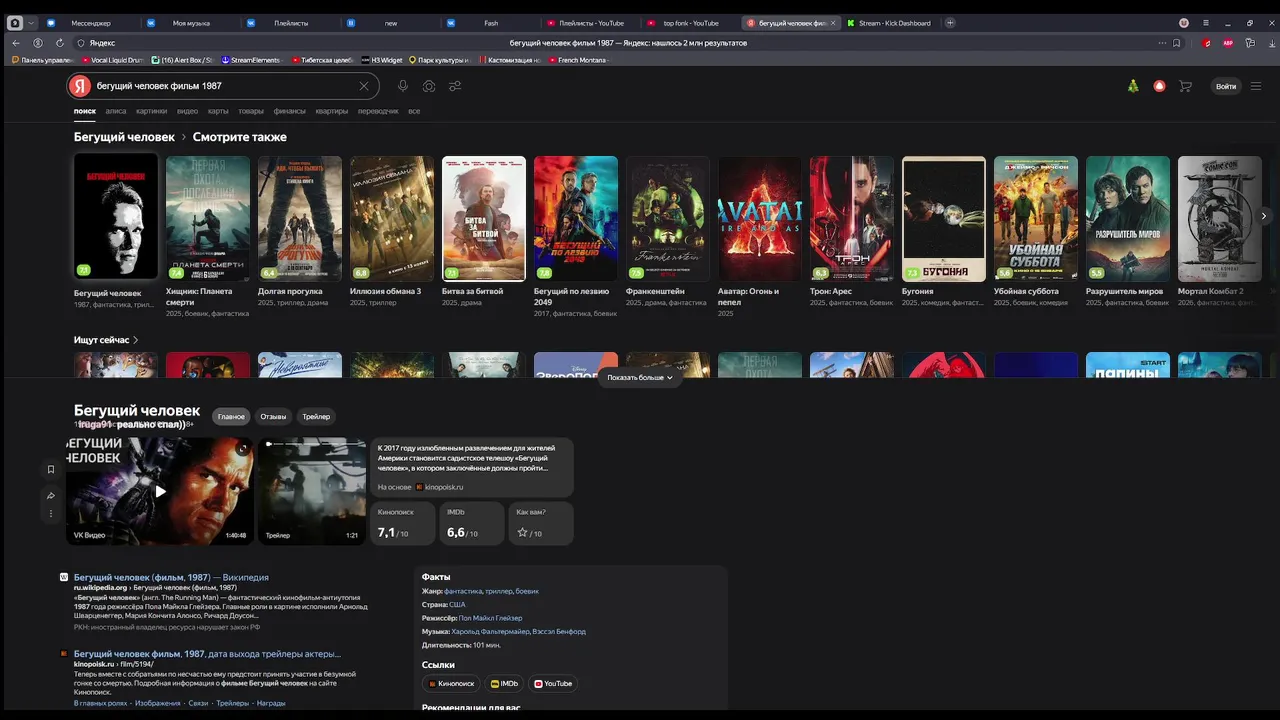Open the Бугония poster
1280x720 pixels.
pyautogui.click(x=944, y=219)
